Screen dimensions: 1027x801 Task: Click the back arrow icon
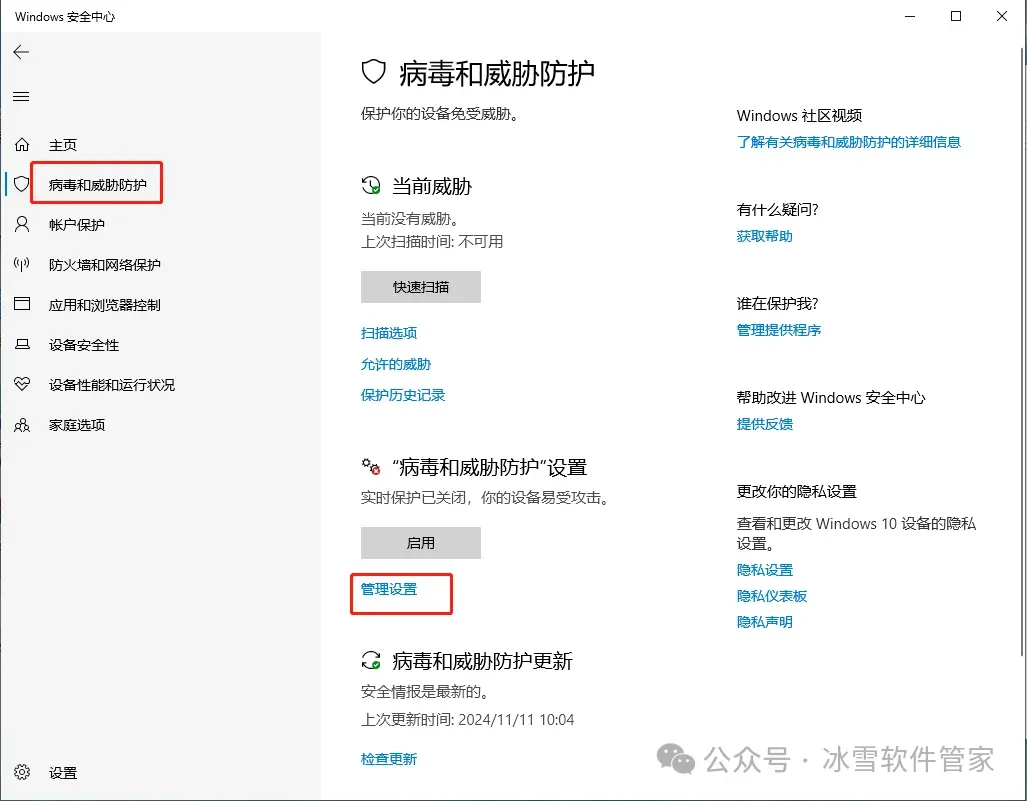click(21, 52)
